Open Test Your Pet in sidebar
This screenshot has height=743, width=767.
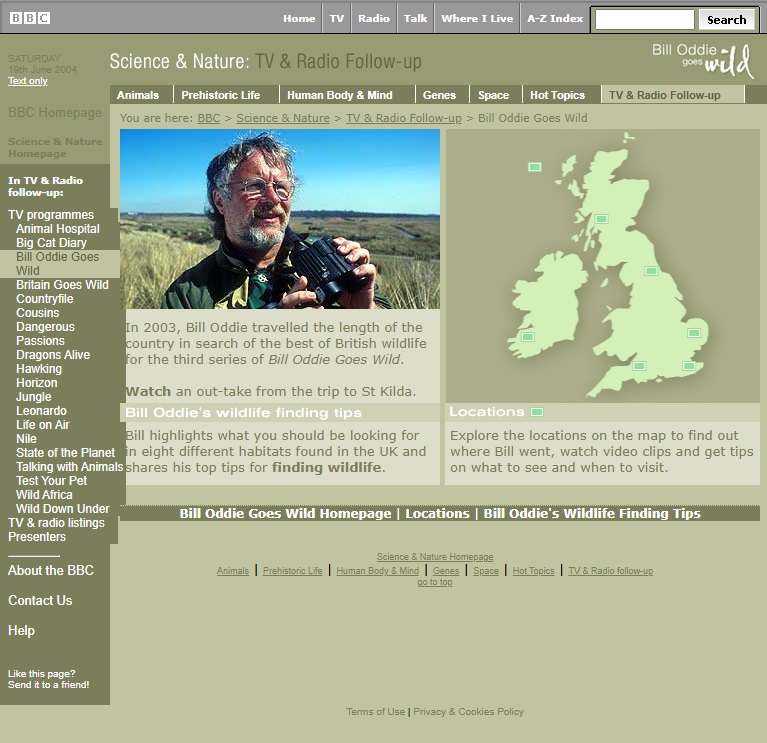point(51,481)
